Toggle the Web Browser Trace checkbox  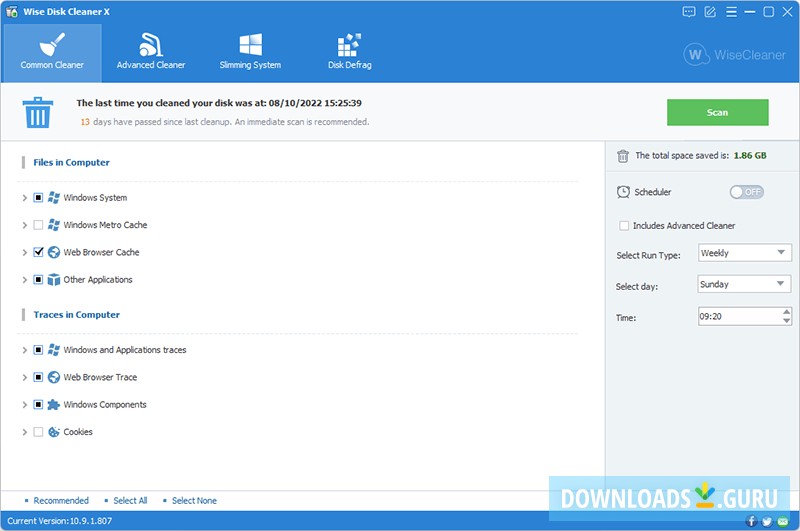point(38,377)
